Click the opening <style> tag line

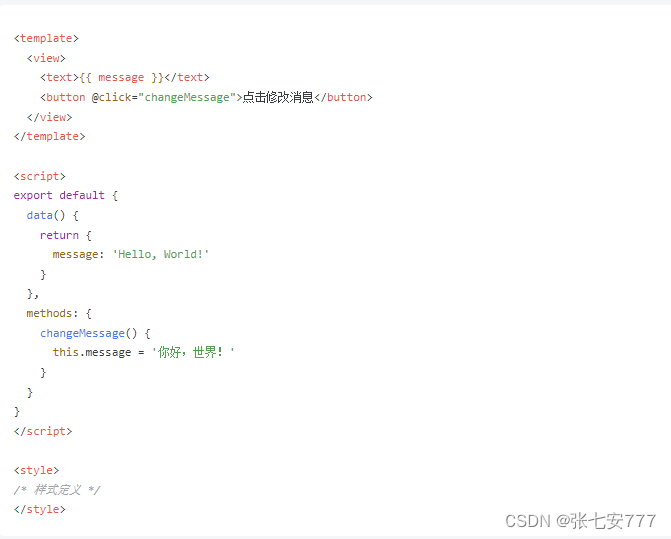click(x=36, y=471)
